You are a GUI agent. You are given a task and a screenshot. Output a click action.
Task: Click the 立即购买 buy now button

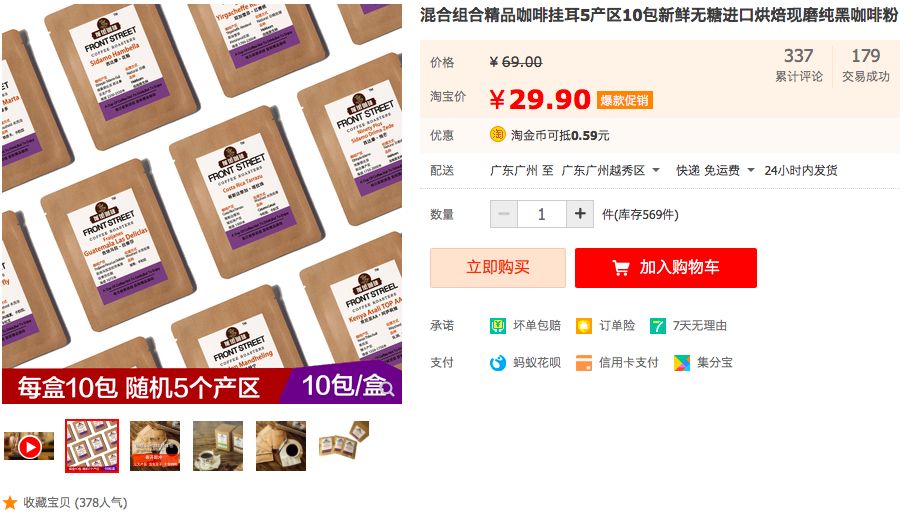[497, 268]
